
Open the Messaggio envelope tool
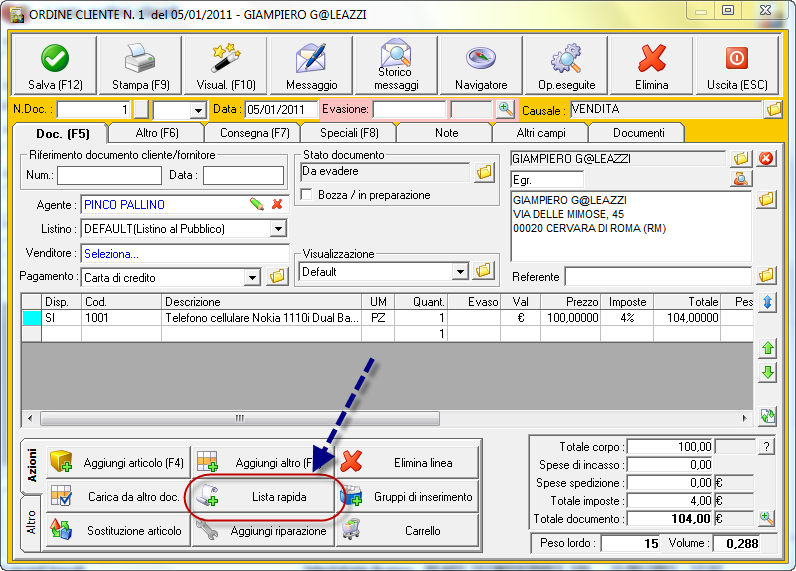311,66
